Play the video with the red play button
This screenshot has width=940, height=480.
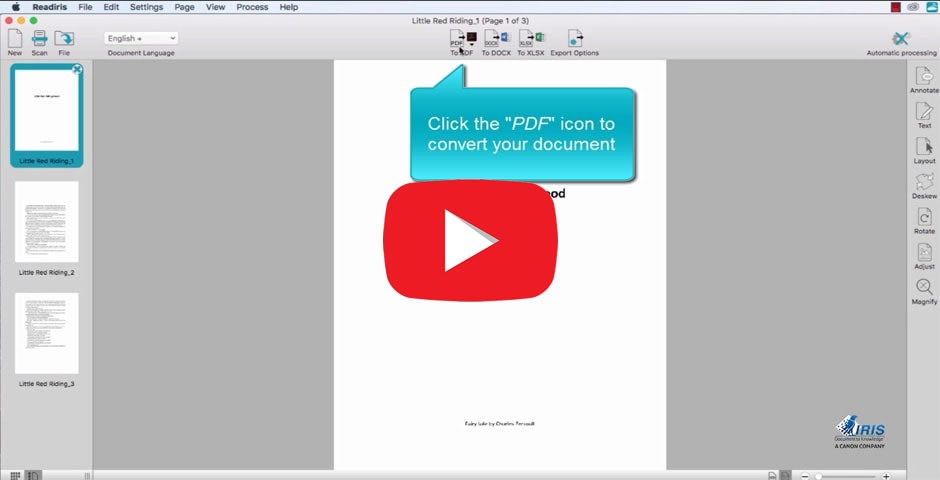point(470,240)
